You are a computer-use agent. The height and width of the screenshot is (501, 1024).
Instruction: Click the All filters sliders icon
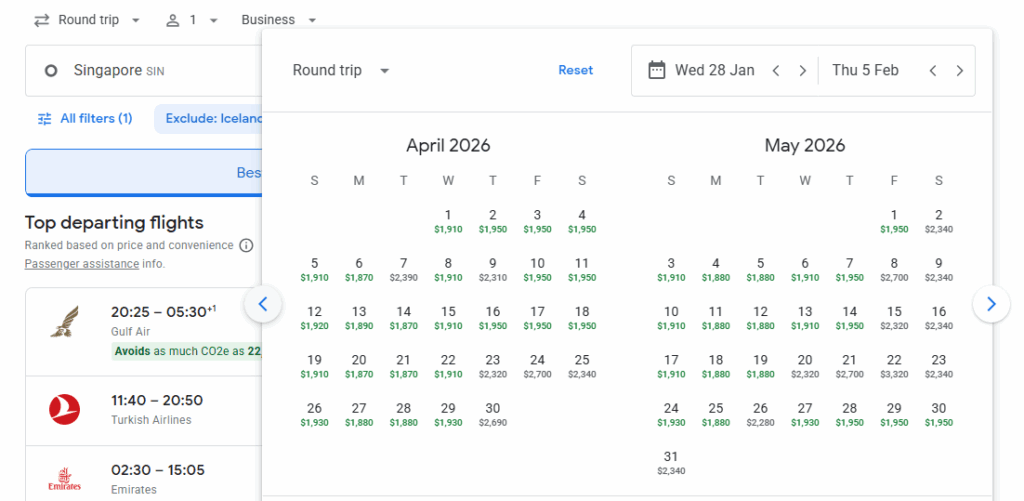pos(44,119)
